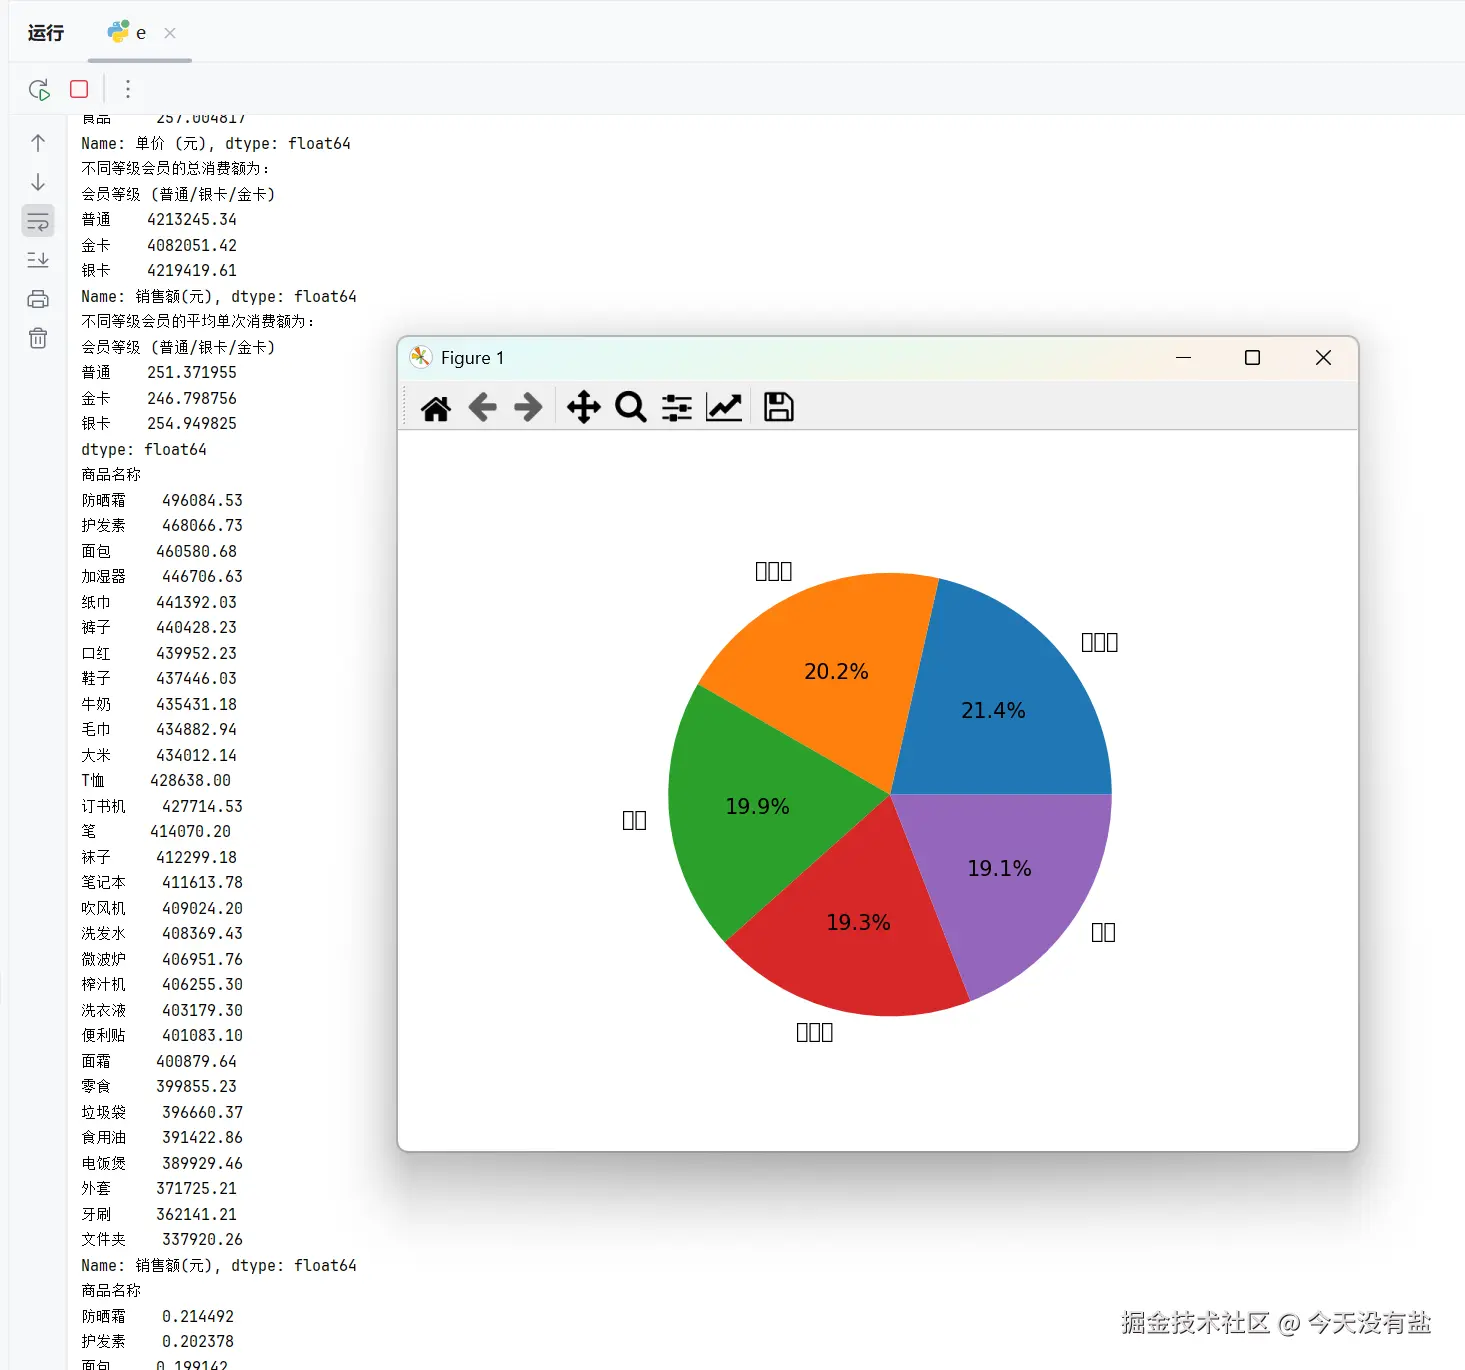The width and height of the screenshot is (1465, 1370).
Task: Save the figure with the floppy icon
Action: click(x=779, y=407)
